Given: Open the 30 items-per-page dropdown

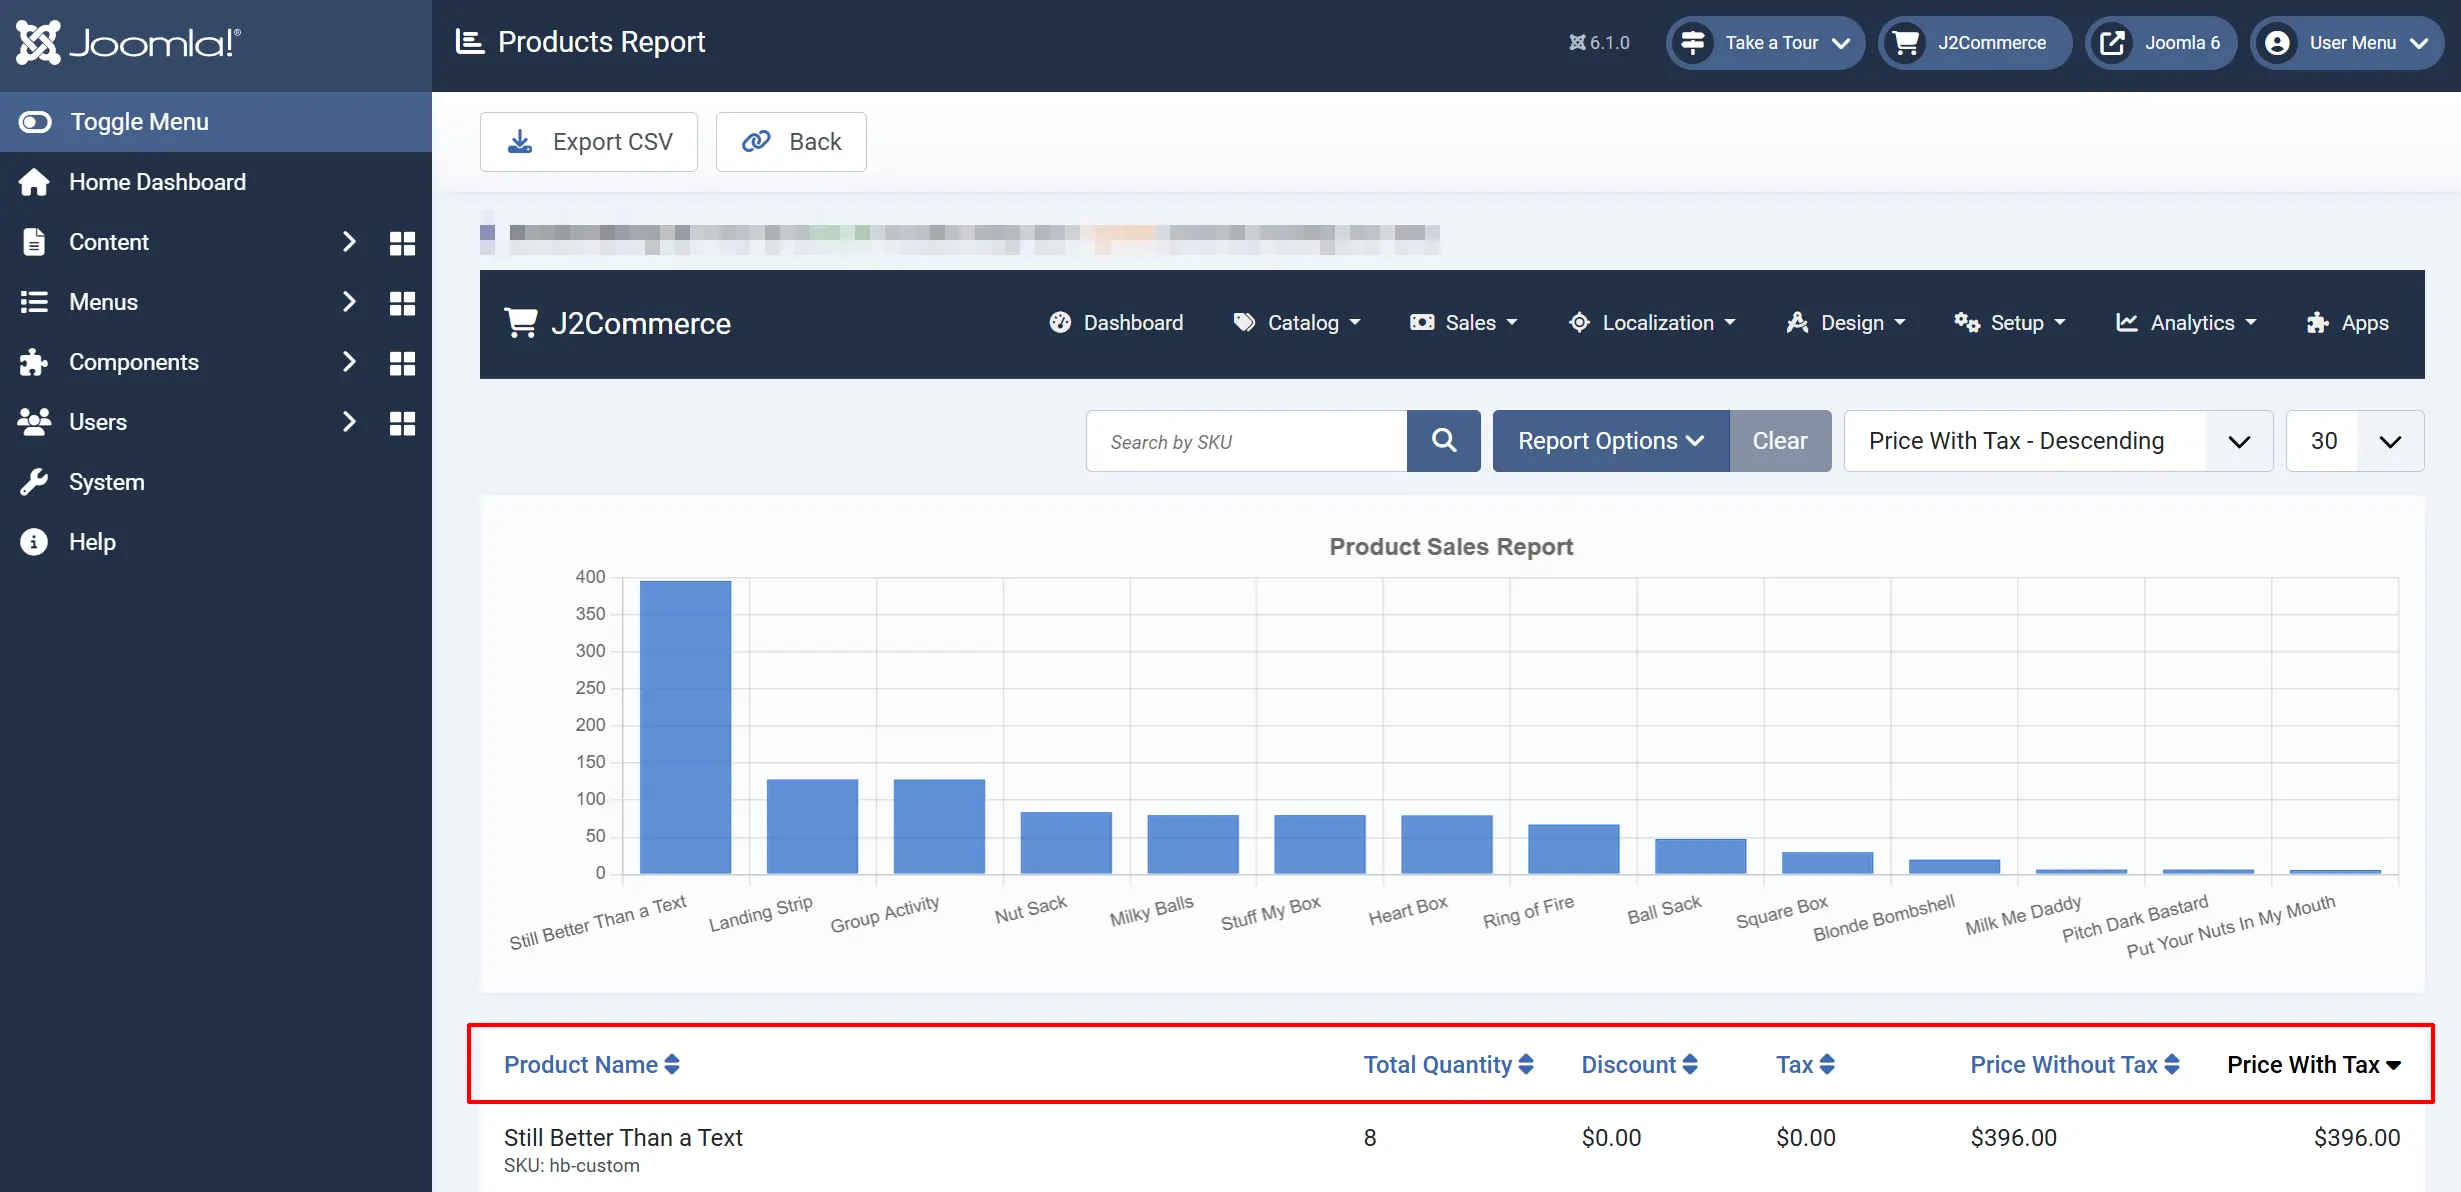Looking at the screenshot, I should (2354, 441).
